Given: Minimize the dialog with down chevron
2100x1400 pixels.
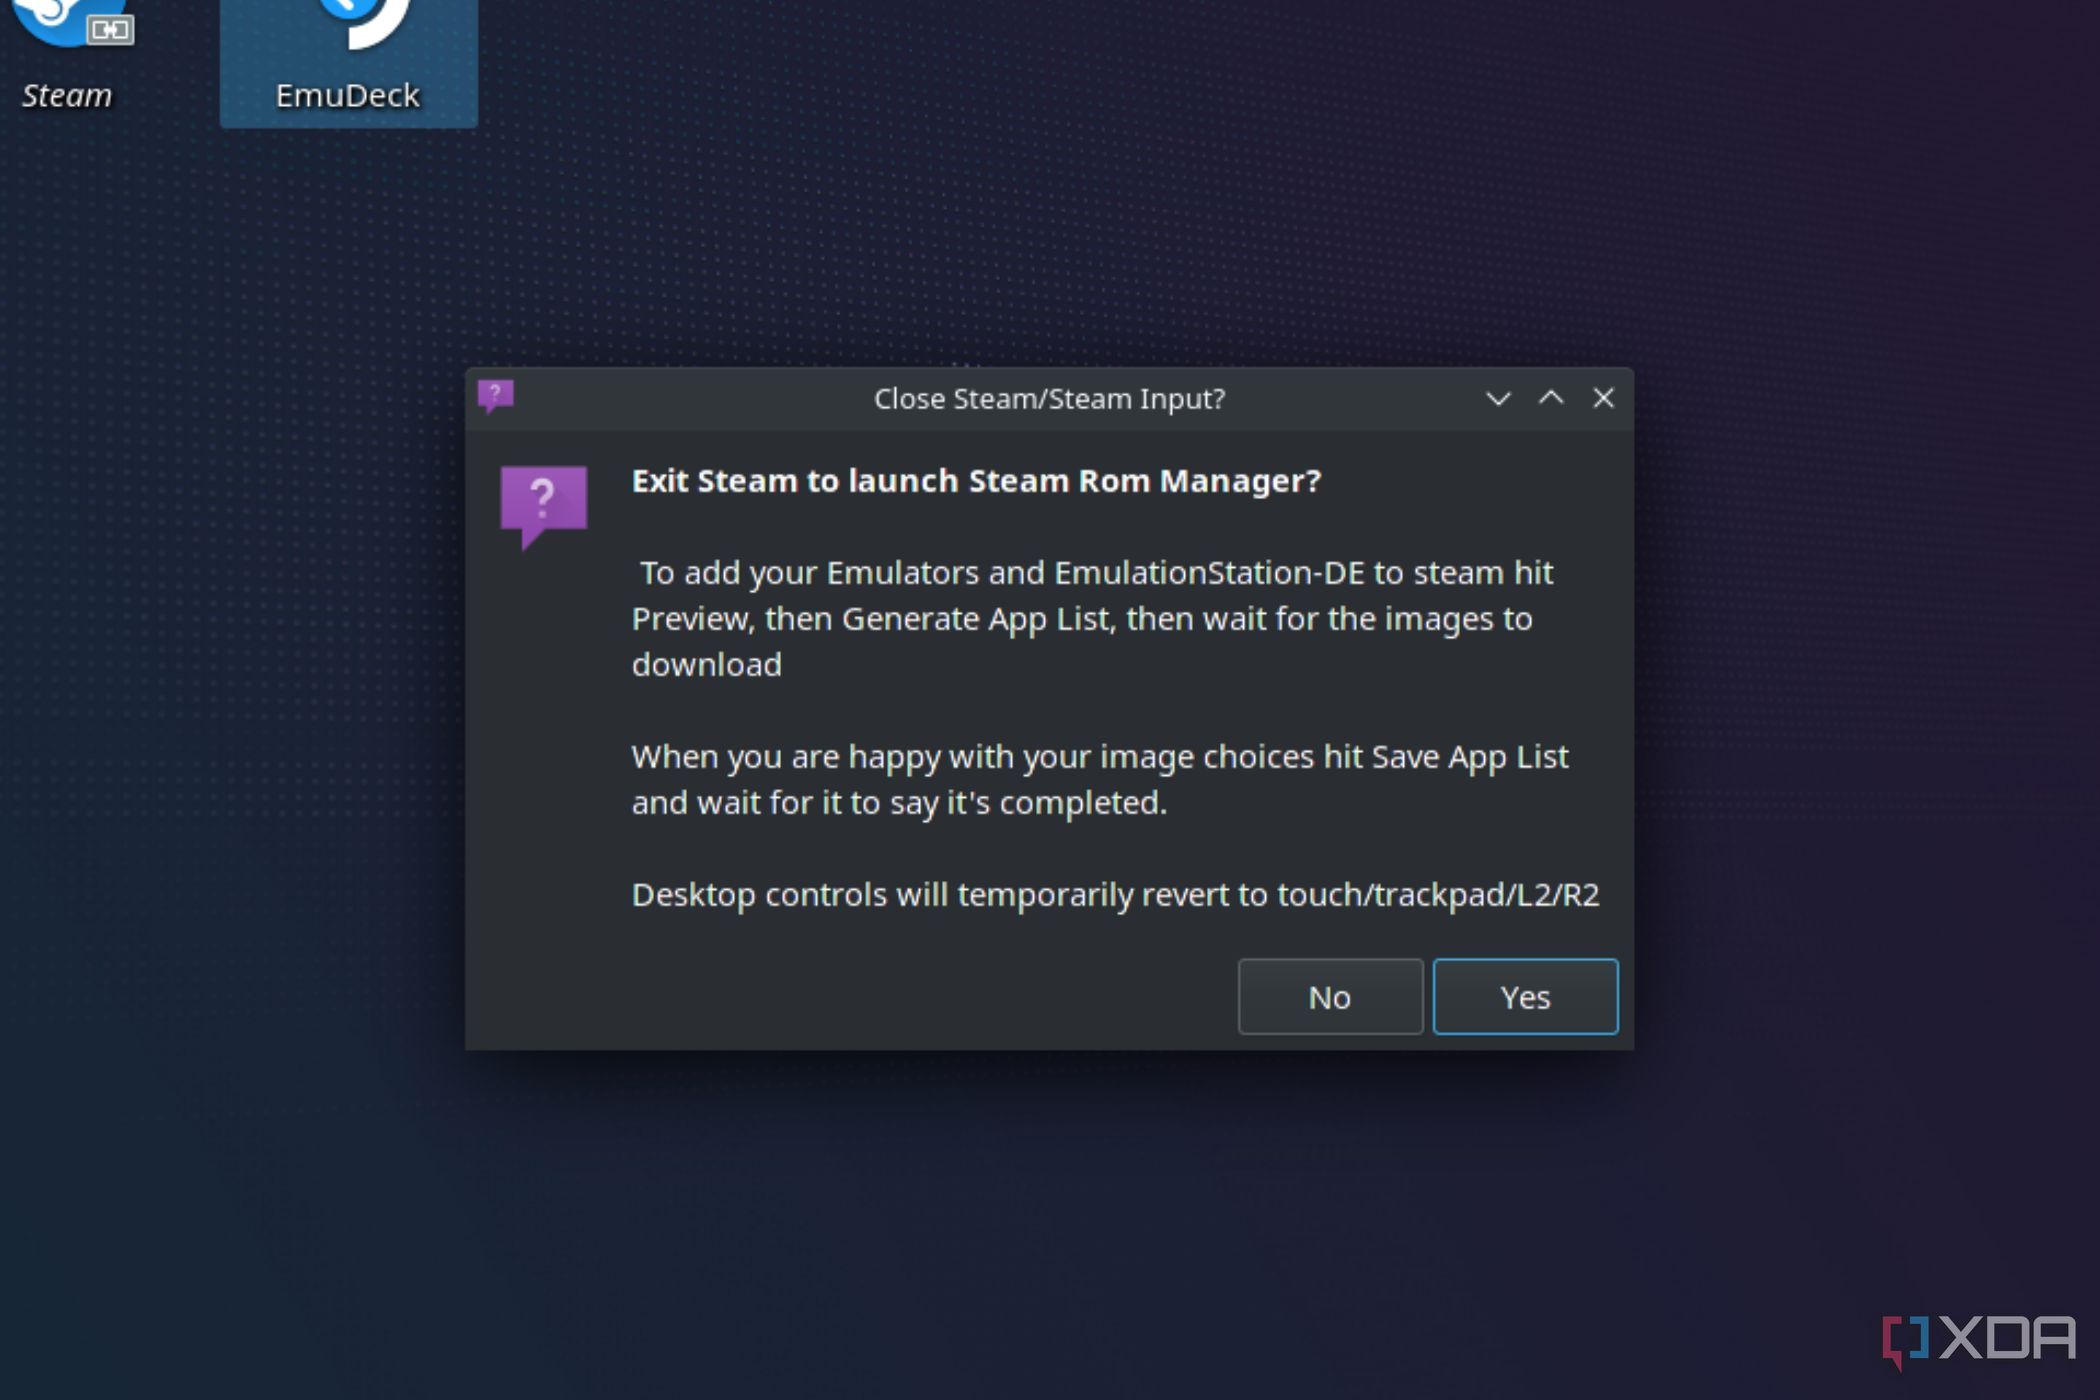Looking at the screenshot, I should [1498, 398].
